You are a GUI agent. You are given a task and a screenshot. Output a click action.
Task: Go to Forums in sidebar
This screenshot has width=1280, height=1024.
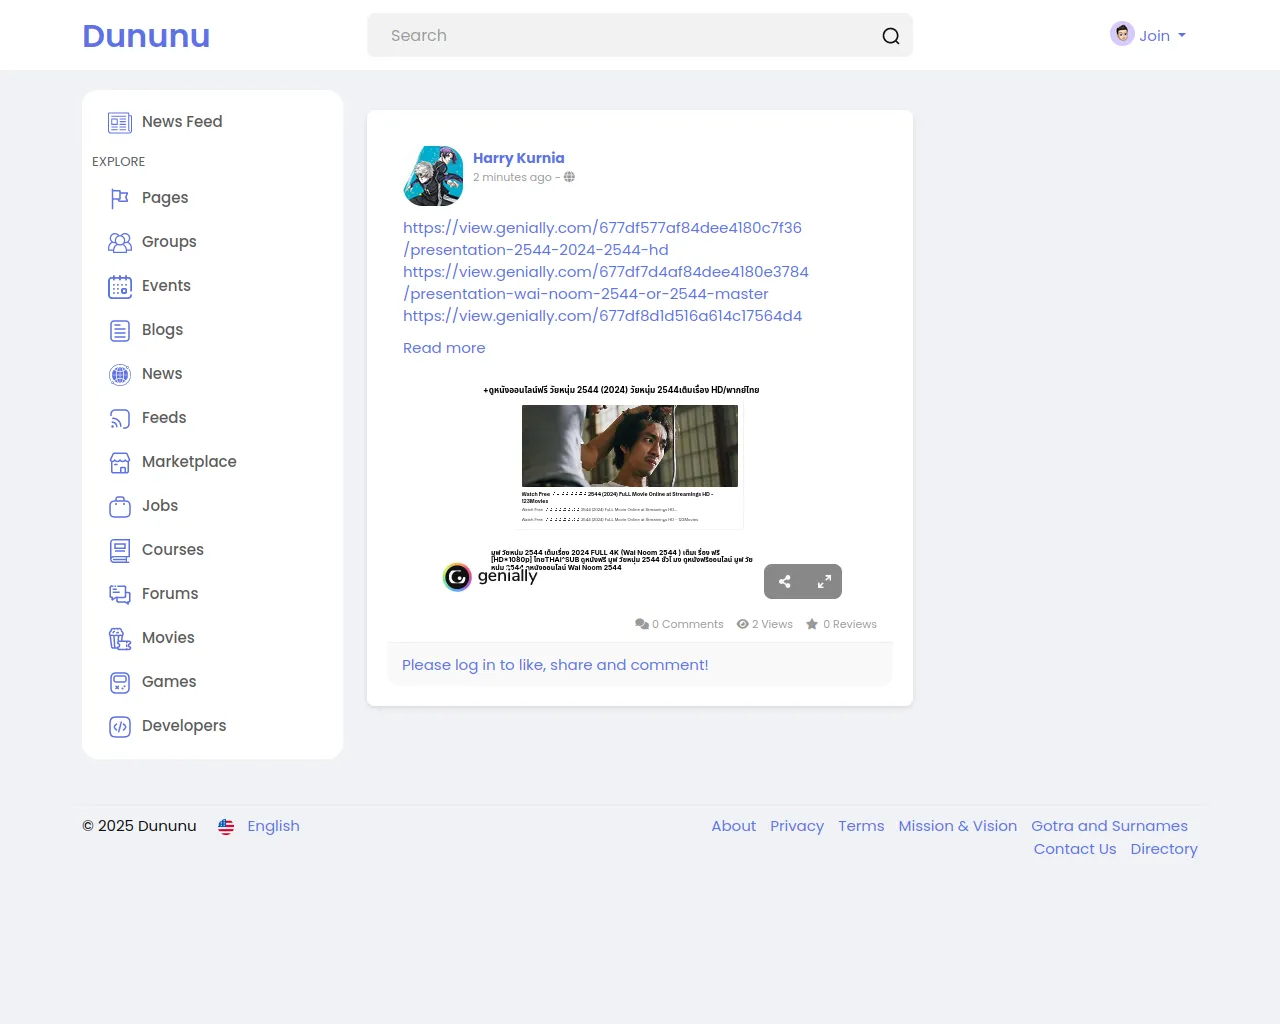(x=169, y=594)
